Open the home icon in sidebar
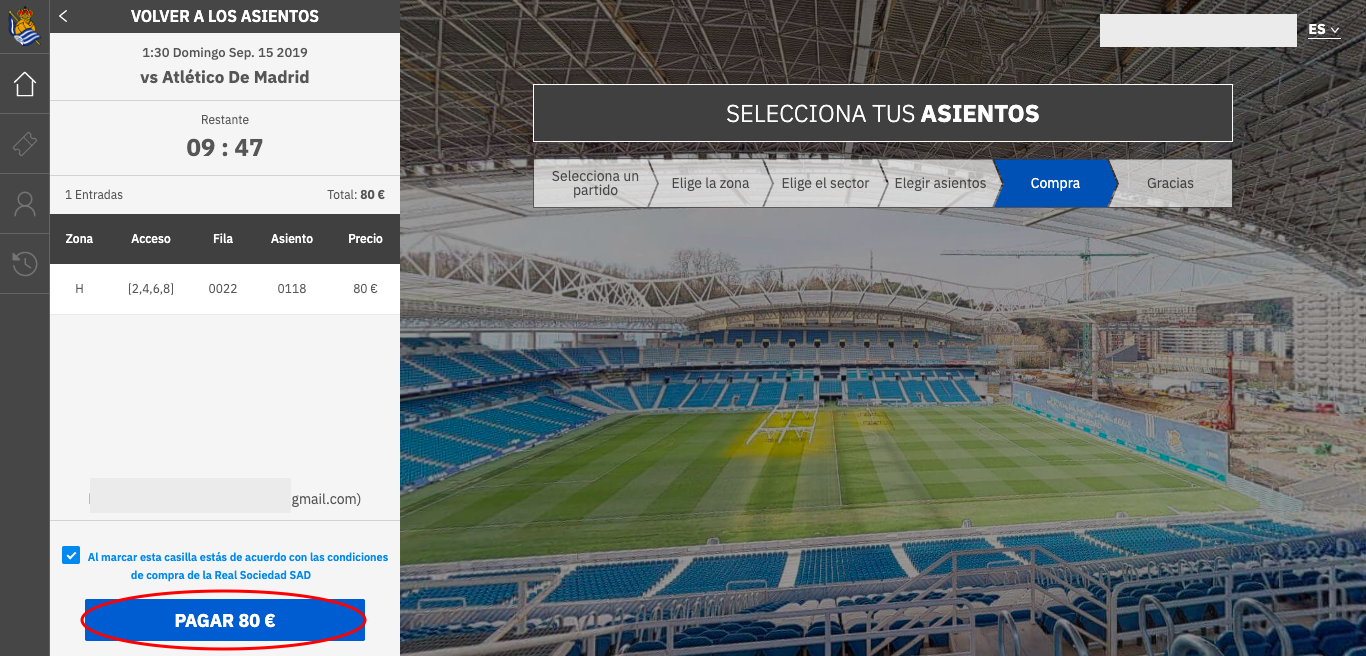Image resolution: width=1366 pixels, height=656 pixels. [x=25, y=85]
